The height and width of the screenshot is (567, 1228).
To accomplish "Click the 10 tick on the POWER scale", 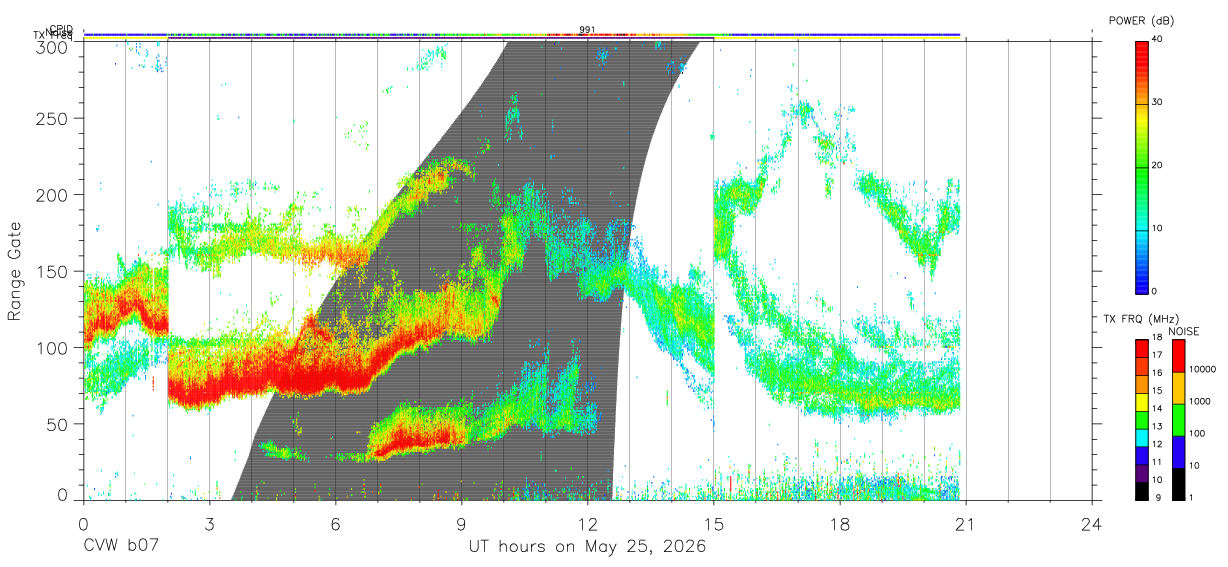I will click(1157, 229).
